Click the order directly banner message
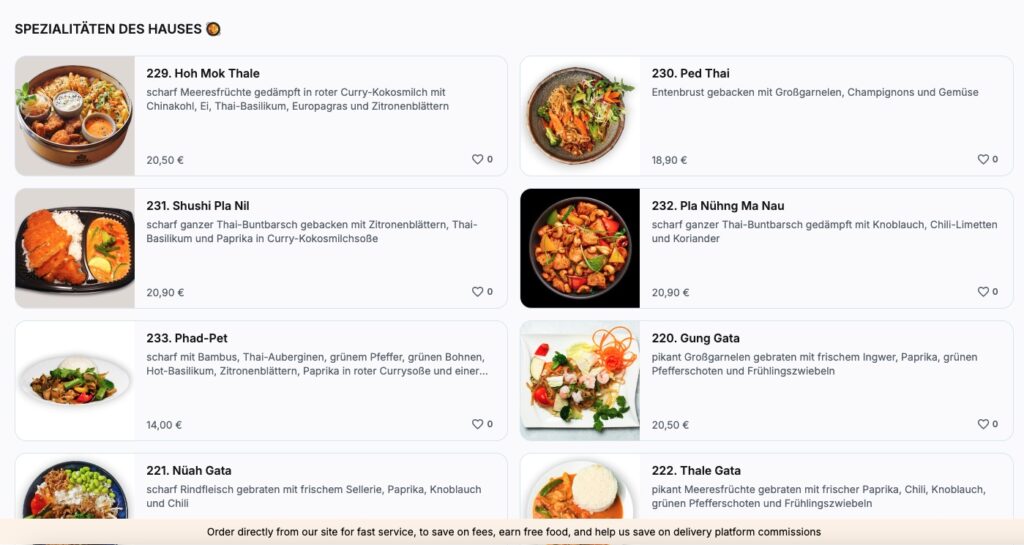Image resolution: width=1024 pixels, height=545 pixels. 514,532
